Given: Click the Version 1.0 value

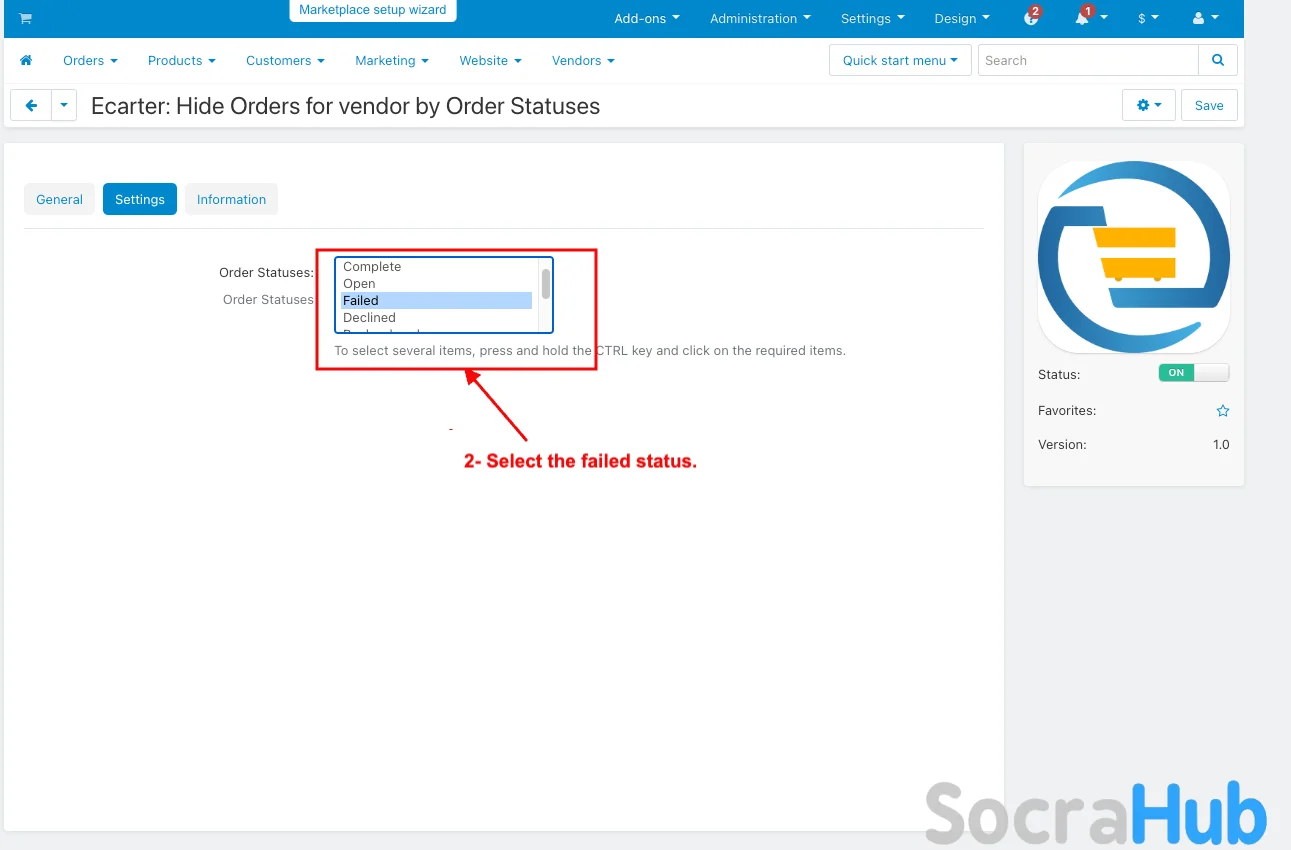Looking at the screenshot, I should click(x=1221, y=445).
